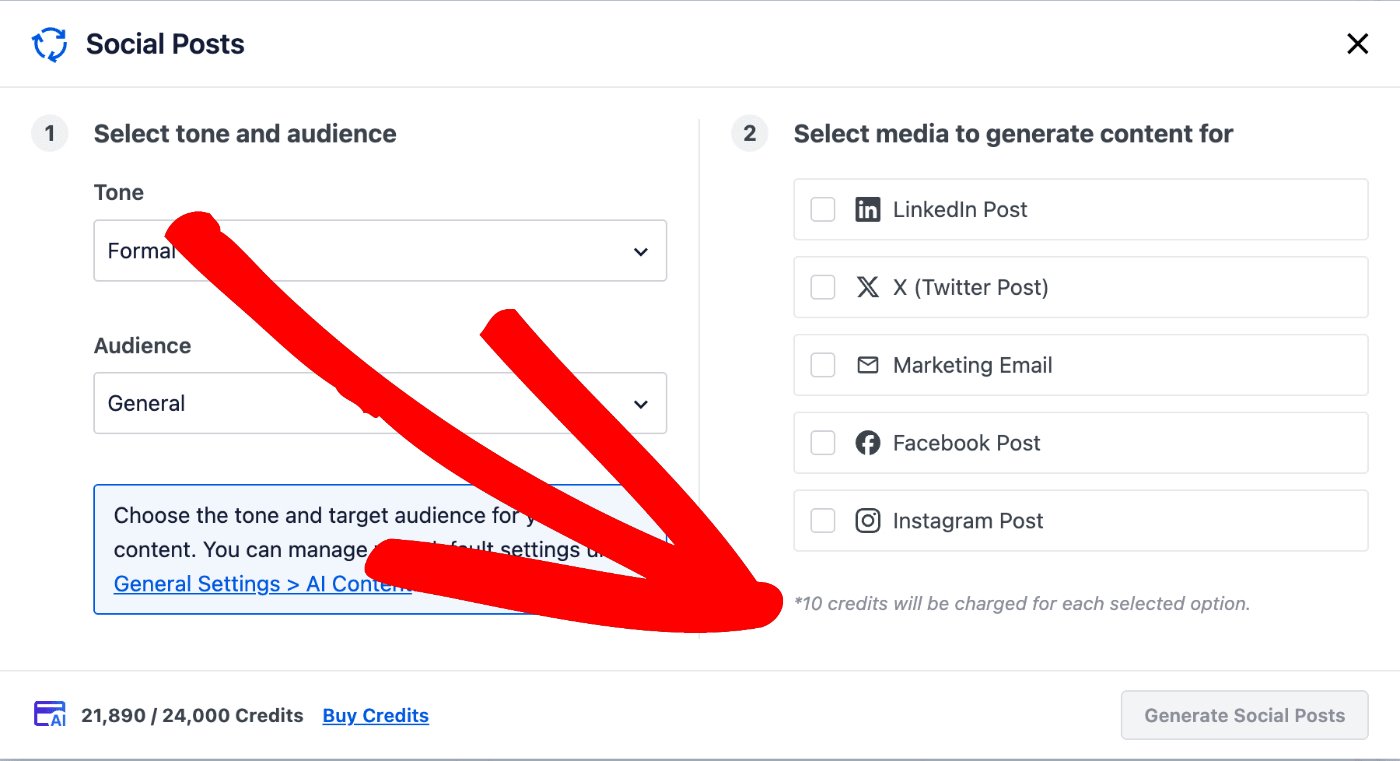This screenshot has height=761, width=1400.
Task: Follow the General Settings > AI Content link
Action: [262, 584]
